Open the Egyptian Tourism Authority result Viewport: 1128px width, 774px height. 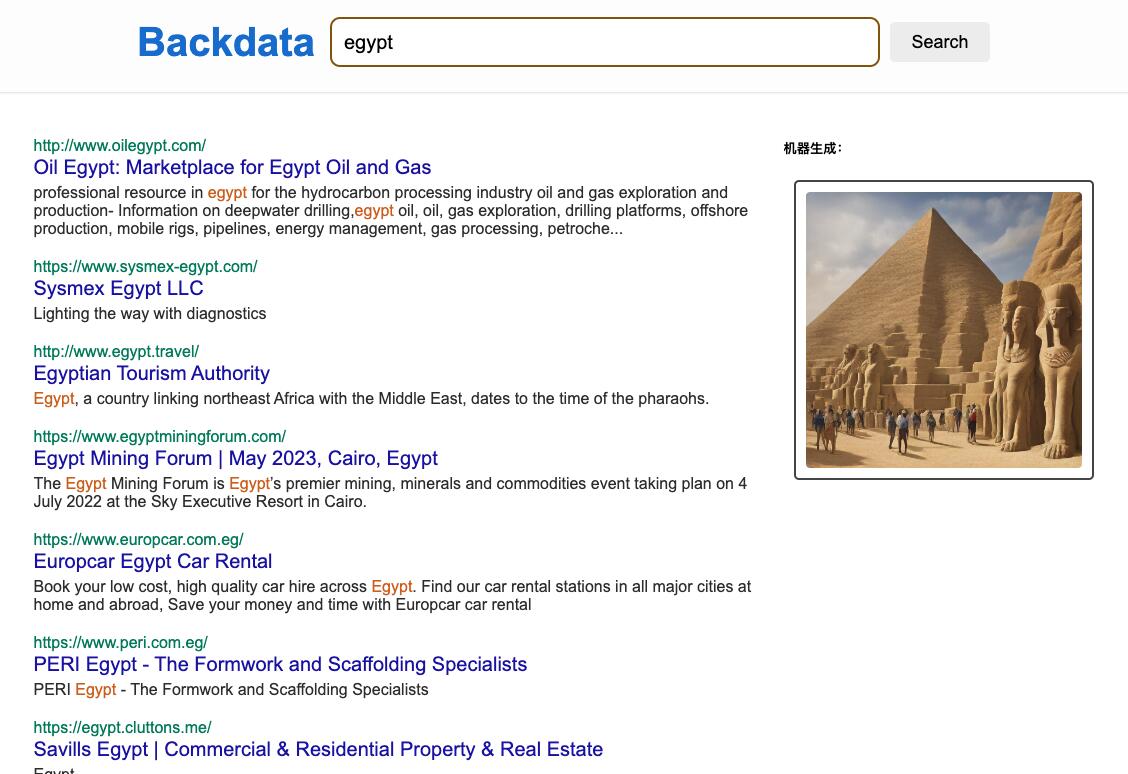pos(151,373)
